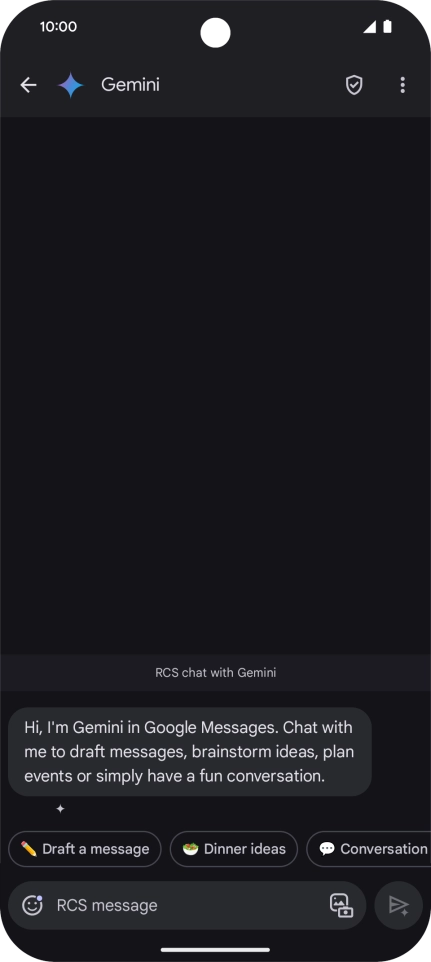
Task: Tap the salad emoji on Dinner chip
Action: (x=191, y=849)
